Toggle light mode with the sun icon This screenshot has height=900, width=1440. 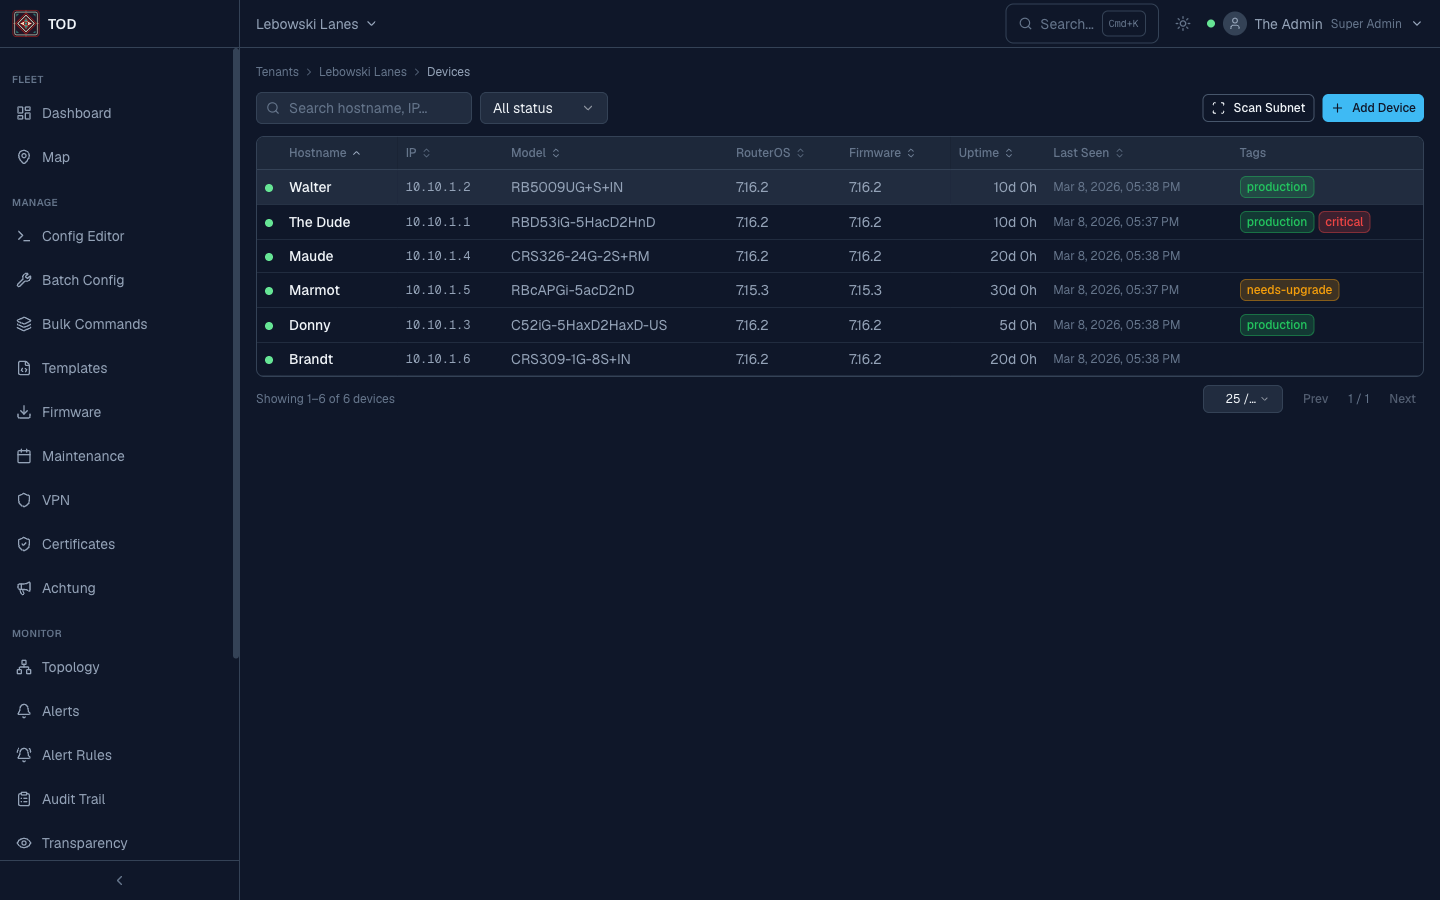(x=1183, y=23)
